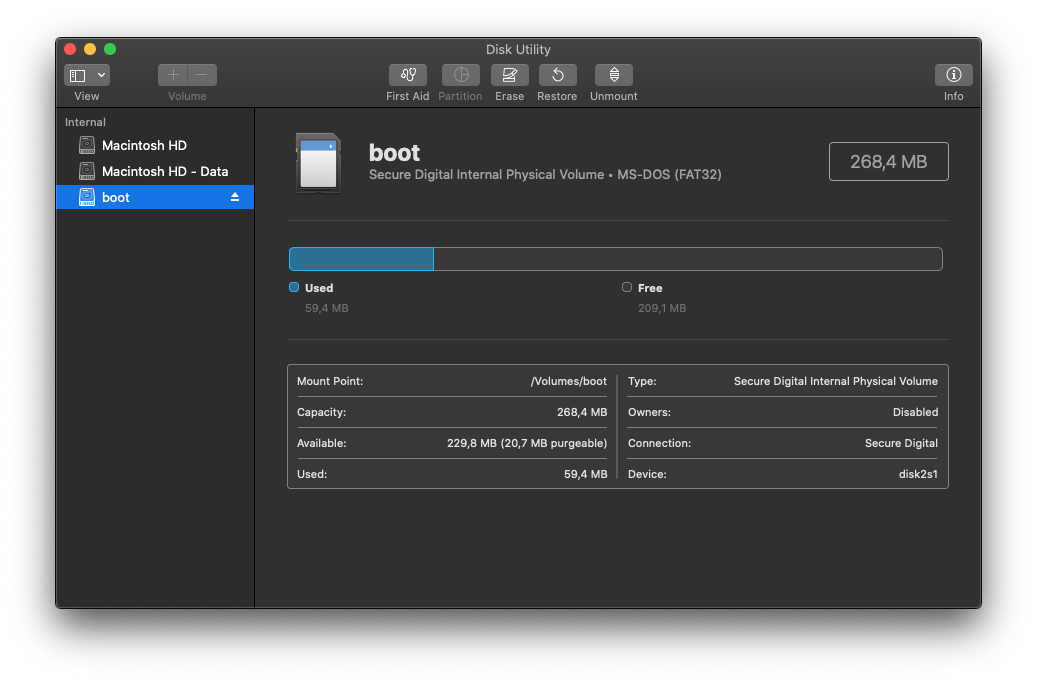Open the View dropdown chevron
The image size is (1037, 682).
(x=101, y=75)
